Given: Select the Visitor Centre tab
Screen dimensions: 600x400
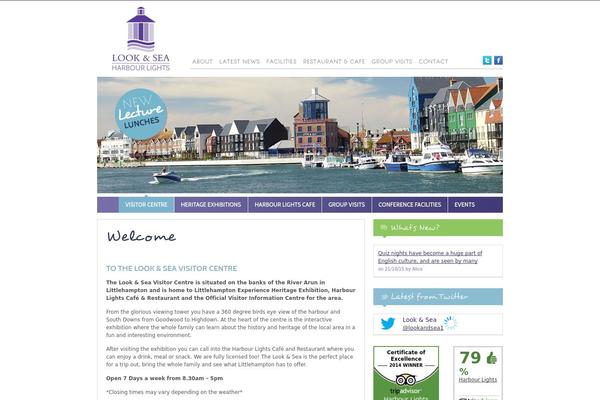Looking at the screenshot, I should pos(146,205).
